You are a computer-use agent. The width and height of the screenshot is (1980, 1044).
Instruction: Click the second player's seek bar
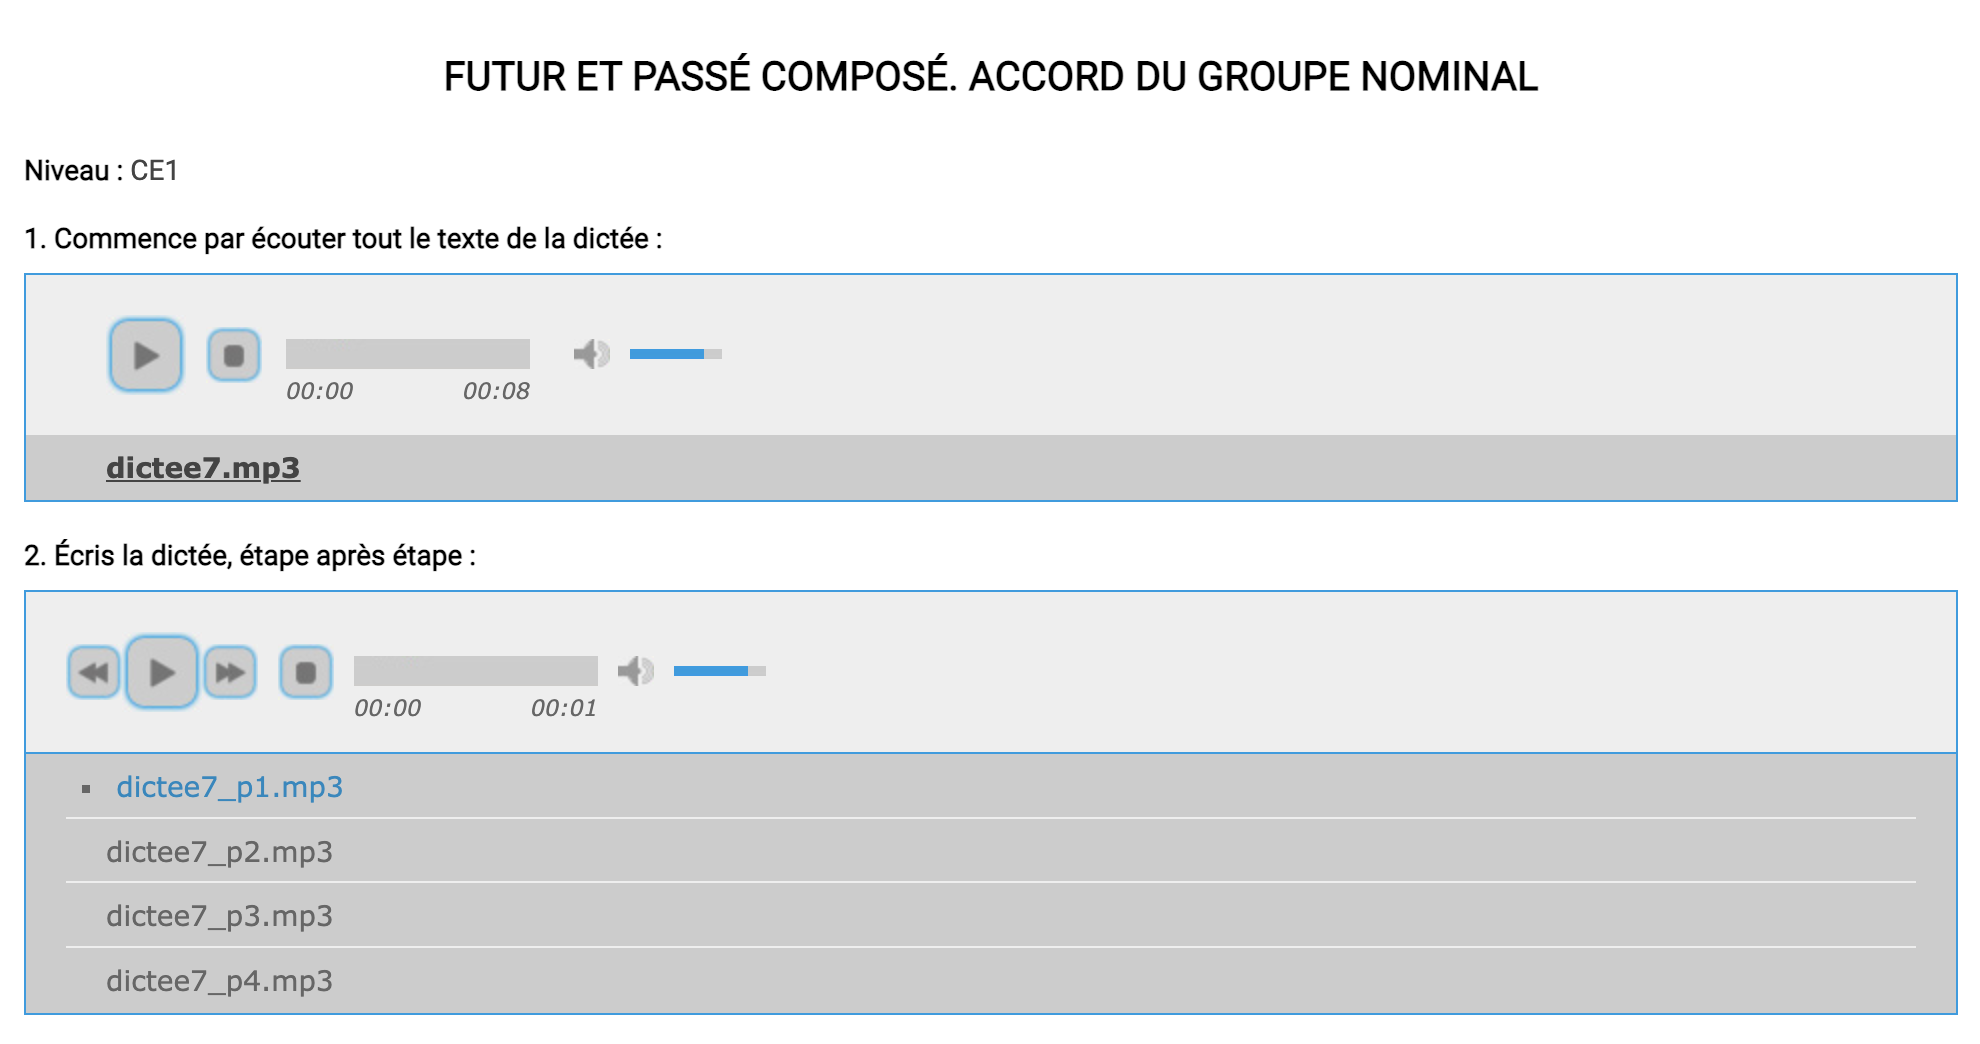475,671
